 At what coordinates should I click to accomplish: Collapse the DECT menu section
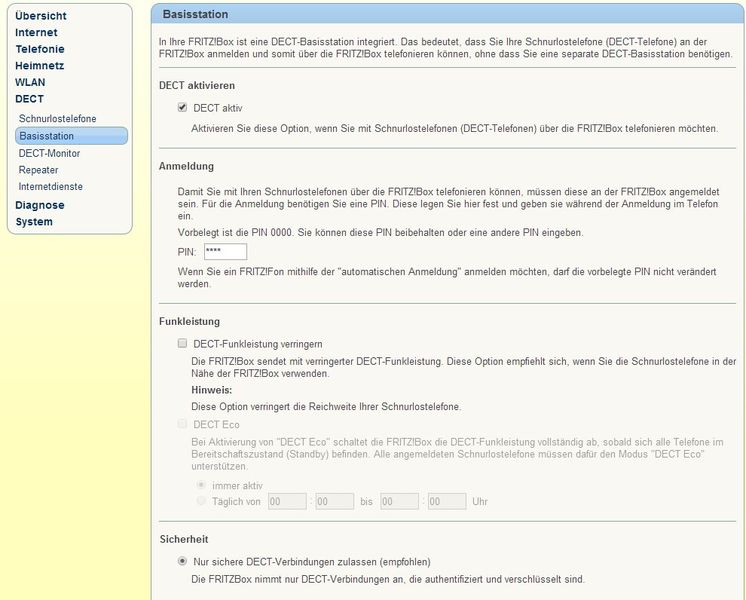coord(29,99)
